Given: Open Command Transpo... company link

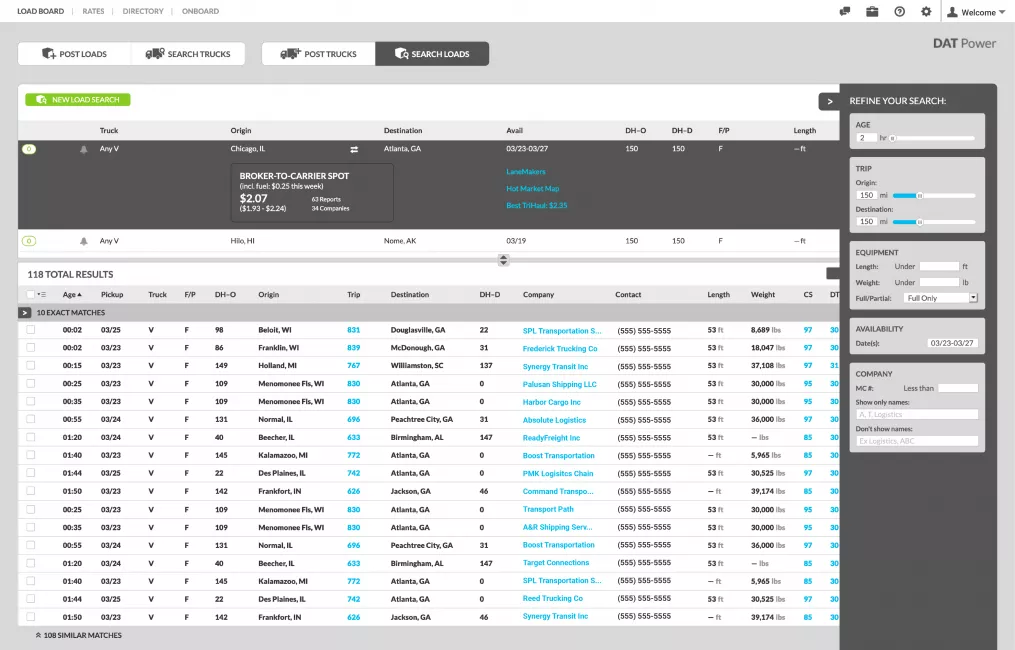Looking at the screenshot, I should pyautogui.click(x=558, y=491).
